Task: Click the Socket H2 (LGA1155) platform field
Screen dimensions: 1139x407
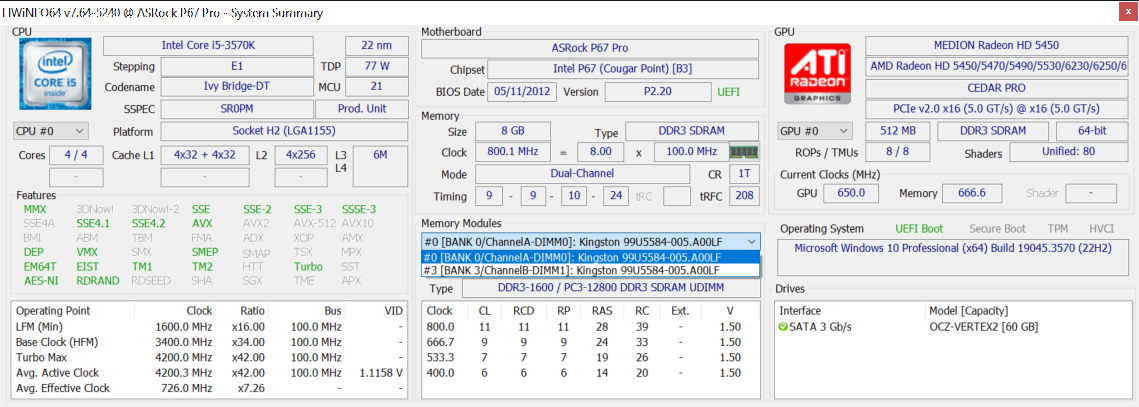Action: pyautogui.click(x=284, y=132)
